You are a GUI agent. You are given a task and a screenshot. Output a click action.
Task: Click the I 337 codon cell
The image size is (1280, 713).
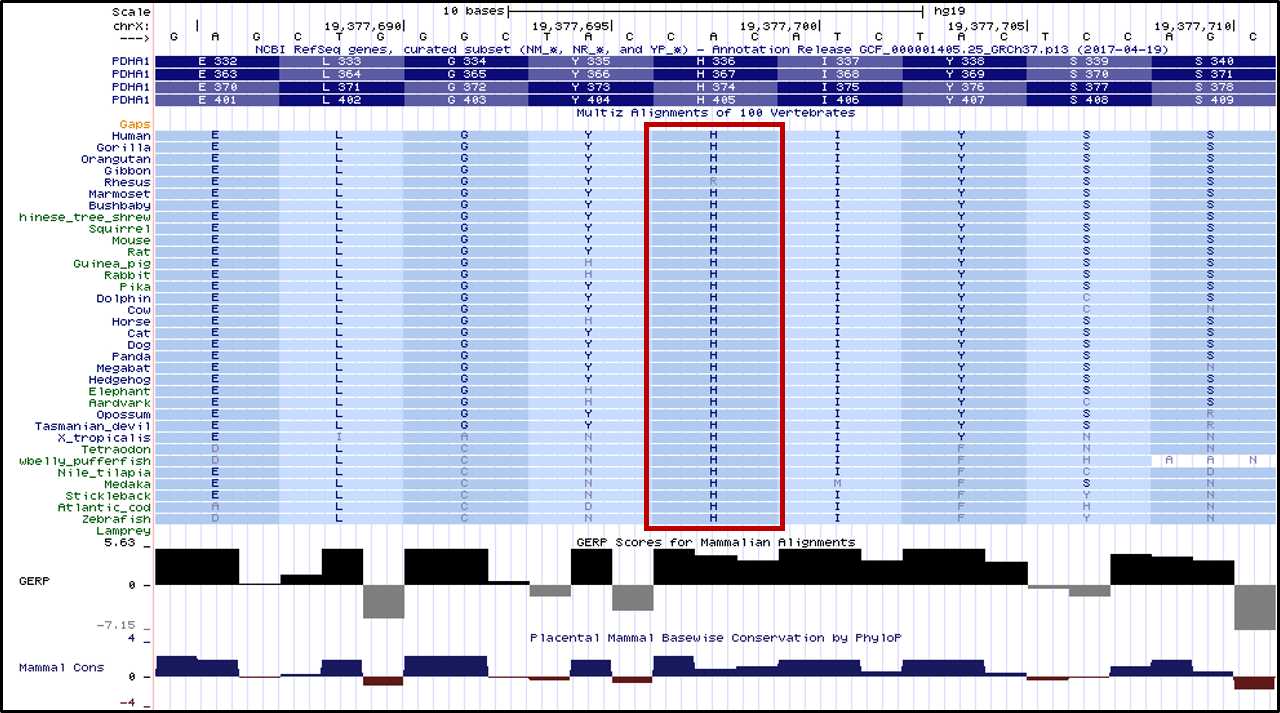(840, 61)
